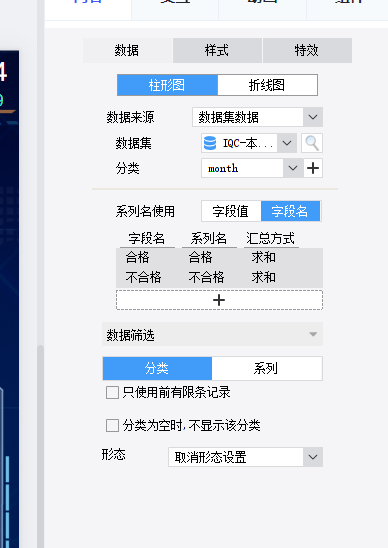Click 求和 summary in the 不合格 row
Viewport: 388px width, 548px height.
[264, 277]
